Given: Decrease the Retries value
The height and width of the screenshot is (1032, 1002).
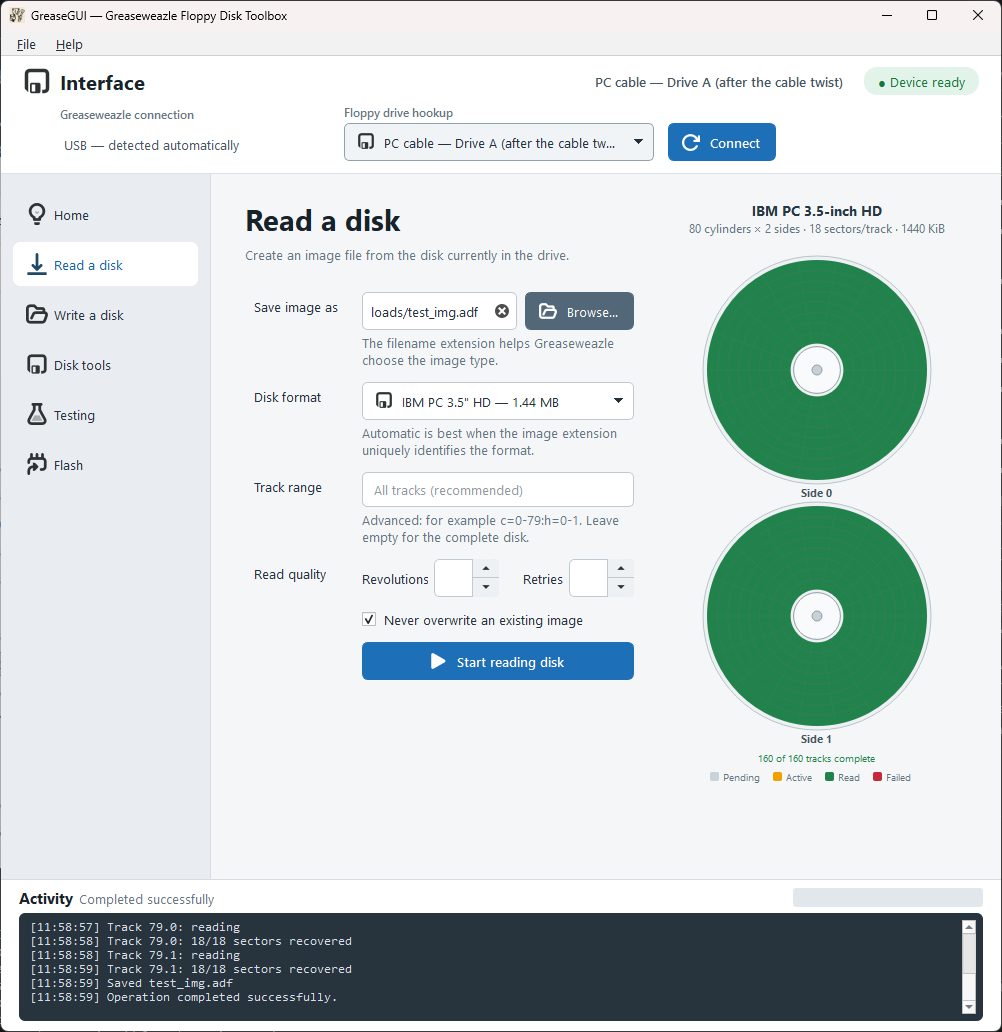Looking at the screenshot, I should click(621, 587).
